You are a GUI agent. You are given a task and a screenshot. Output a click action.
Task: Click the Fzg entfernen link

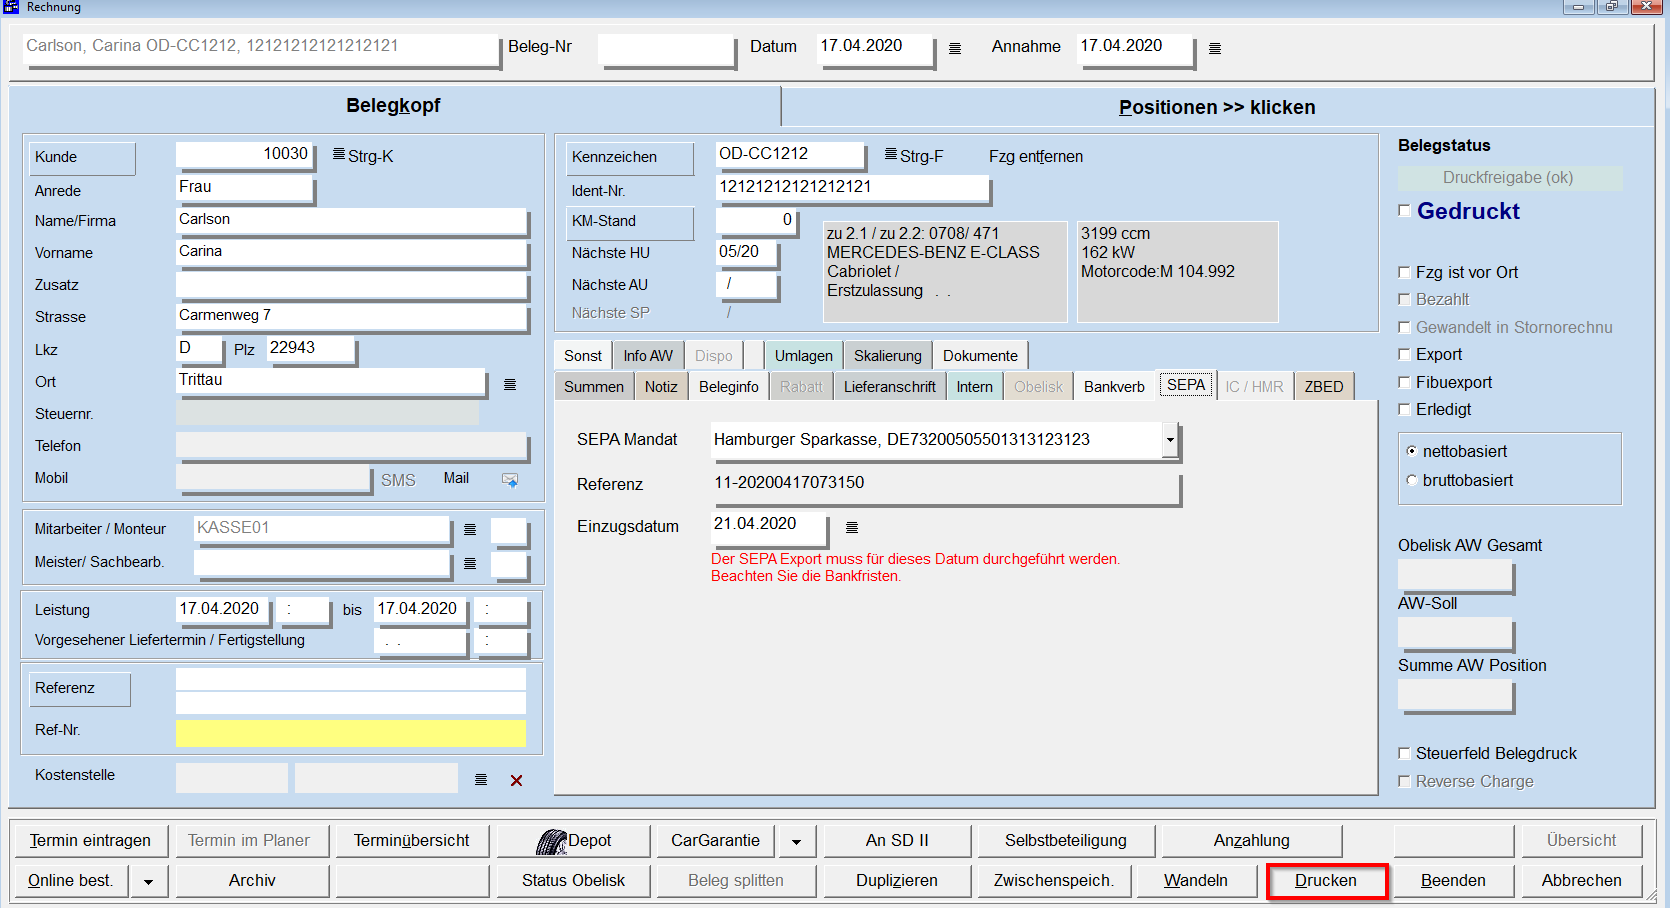1036,156
